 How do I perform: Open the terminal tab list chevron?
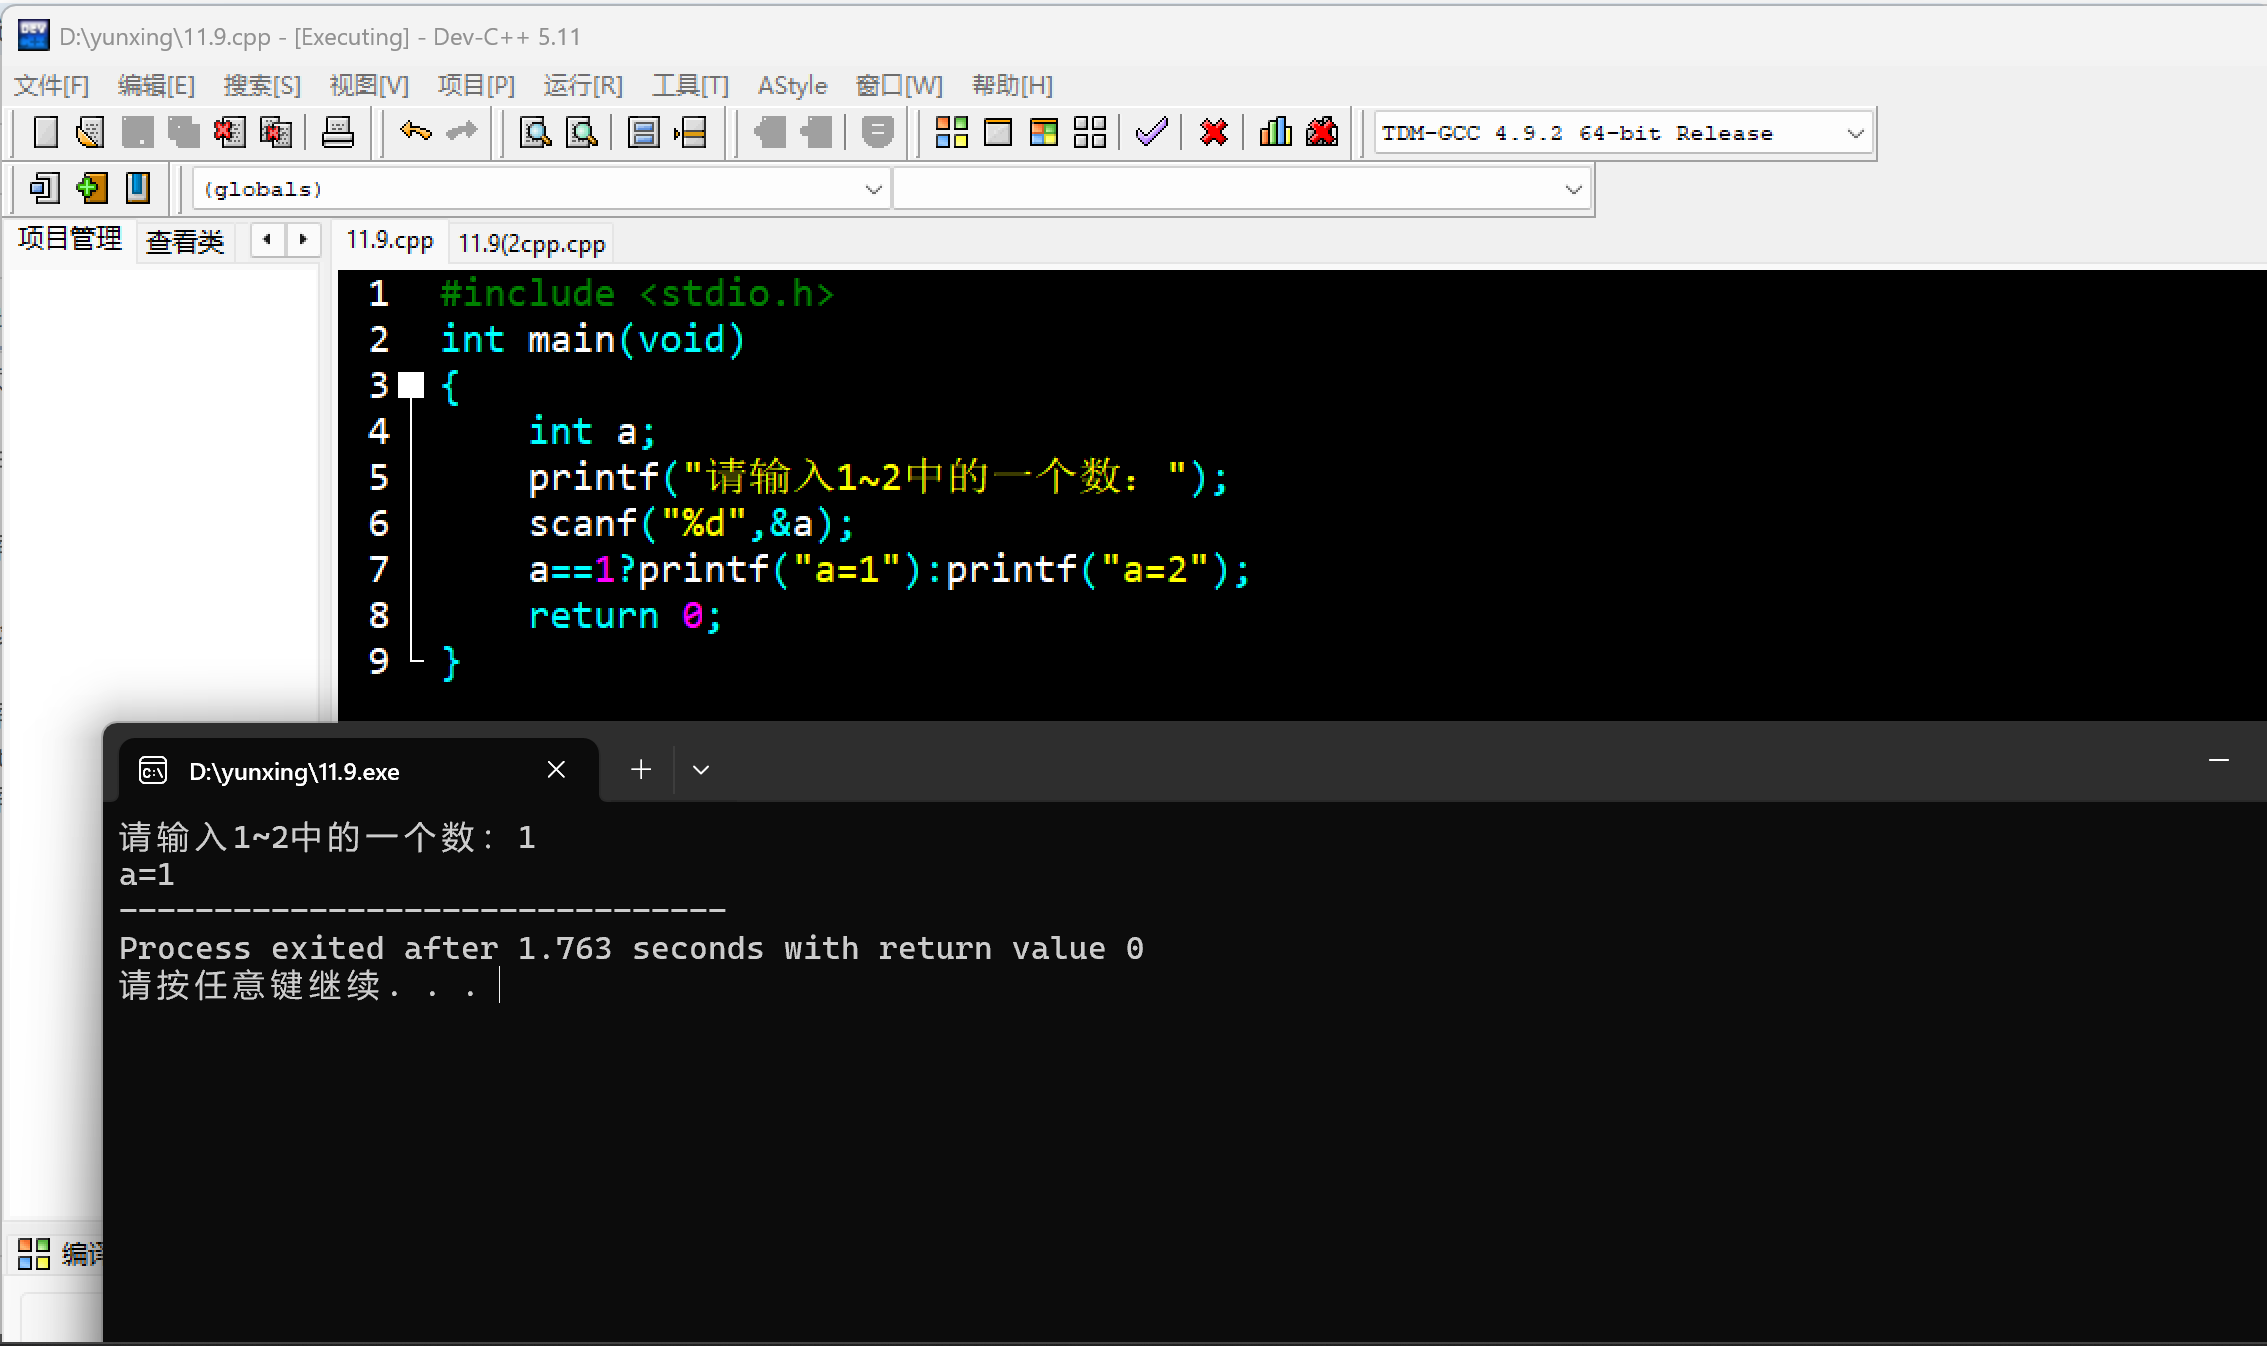(x=701, y=769)
